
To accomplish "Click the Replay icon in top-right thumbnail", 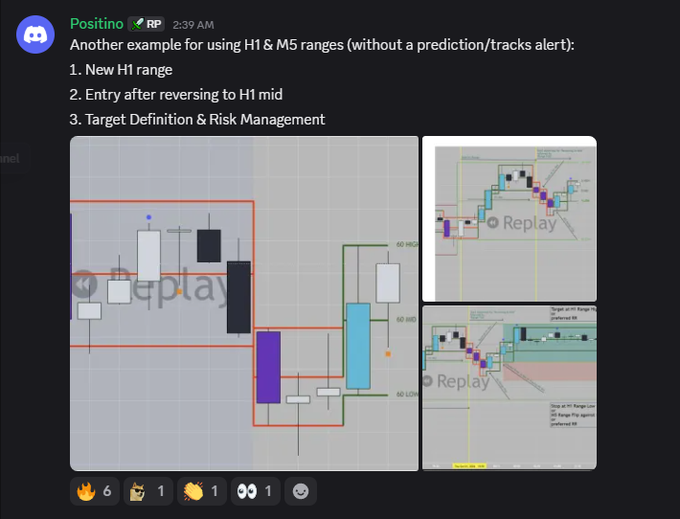I will (493, 223).
